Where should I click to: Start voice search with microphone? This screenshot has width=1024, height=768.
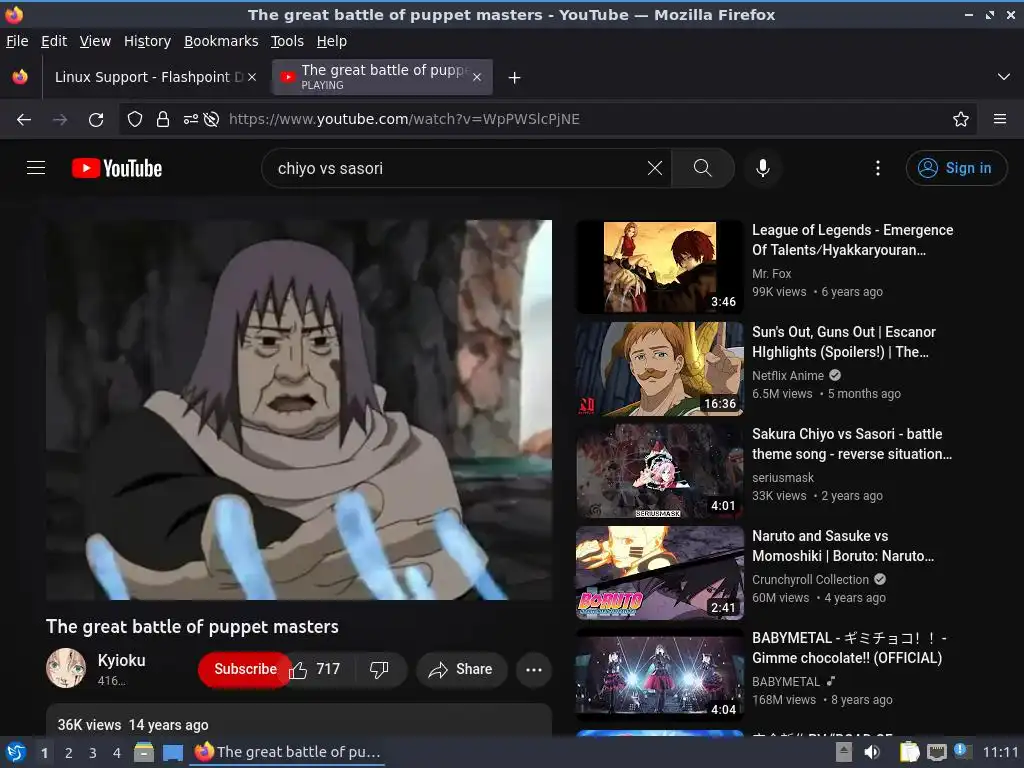762,168
